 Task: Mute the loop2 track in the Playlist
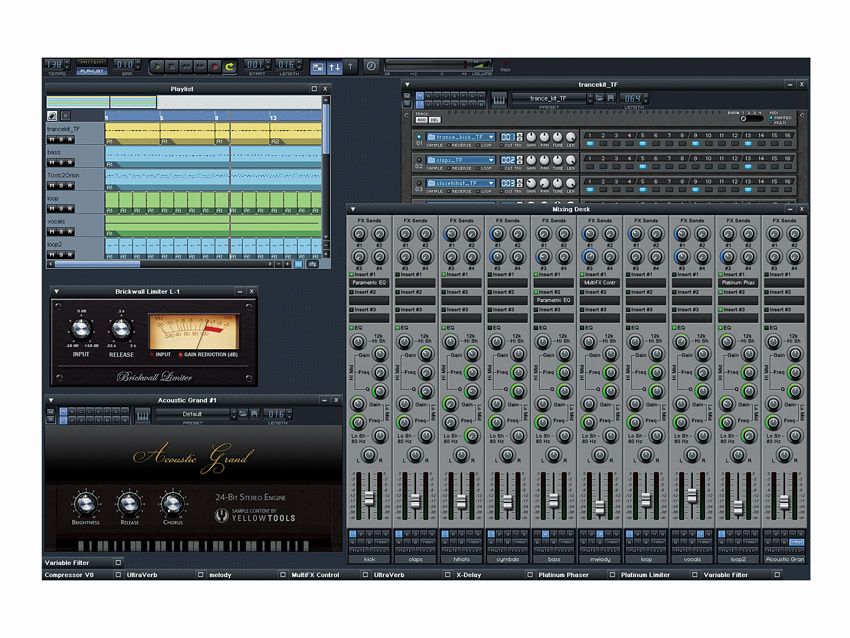coord(53,255)
